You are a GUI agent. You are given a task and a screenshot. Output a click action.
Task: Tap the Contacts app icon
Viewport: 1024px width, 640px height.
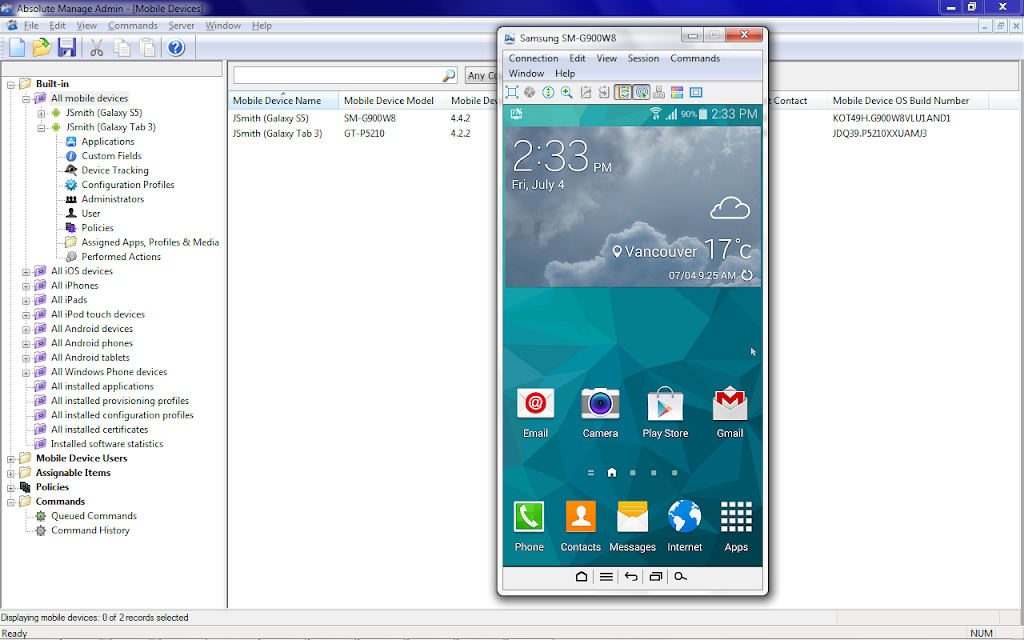tap(581, 526)
